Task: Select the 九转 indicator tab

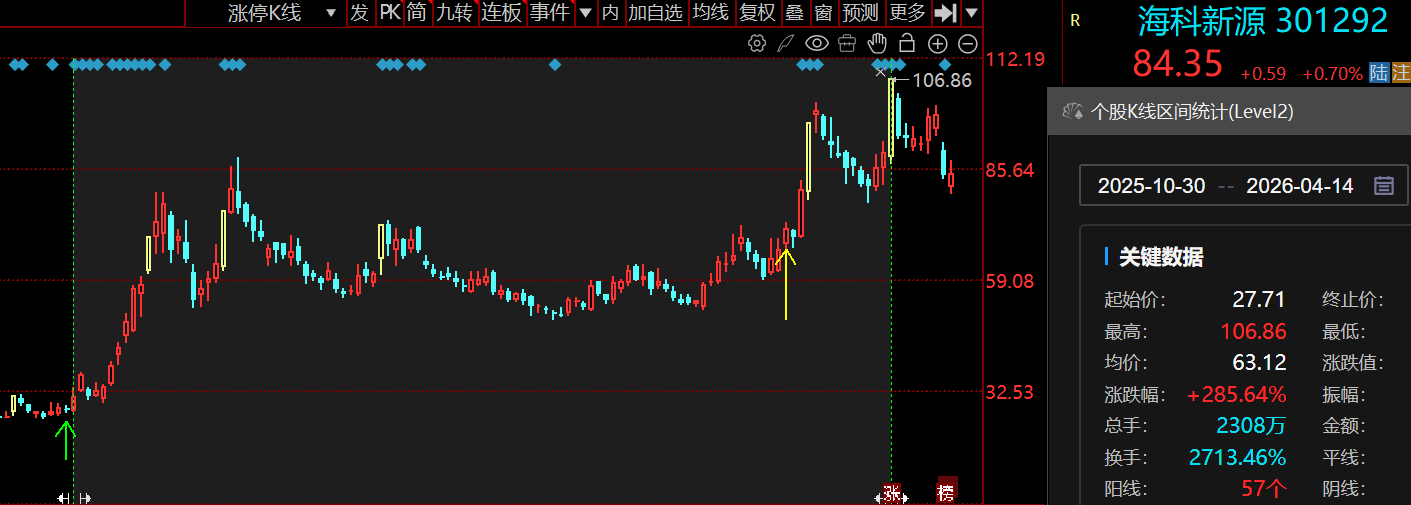Action: (x=455, y=13)
